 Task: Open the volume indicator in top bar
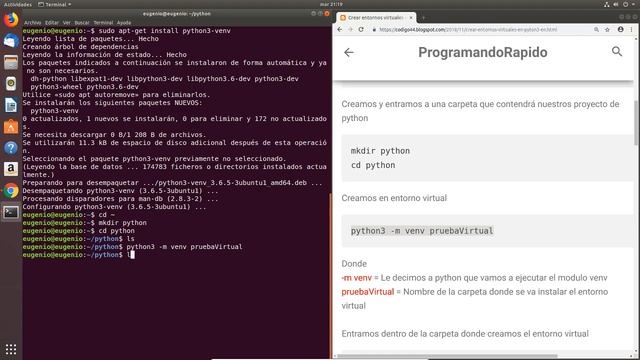[x=616, y=4]
